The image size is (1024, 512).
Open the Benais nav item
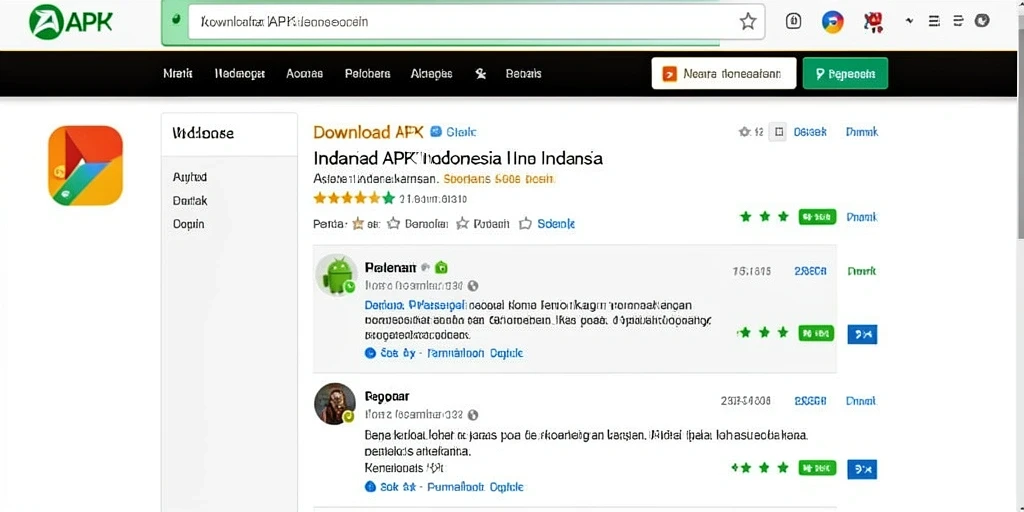524,74
